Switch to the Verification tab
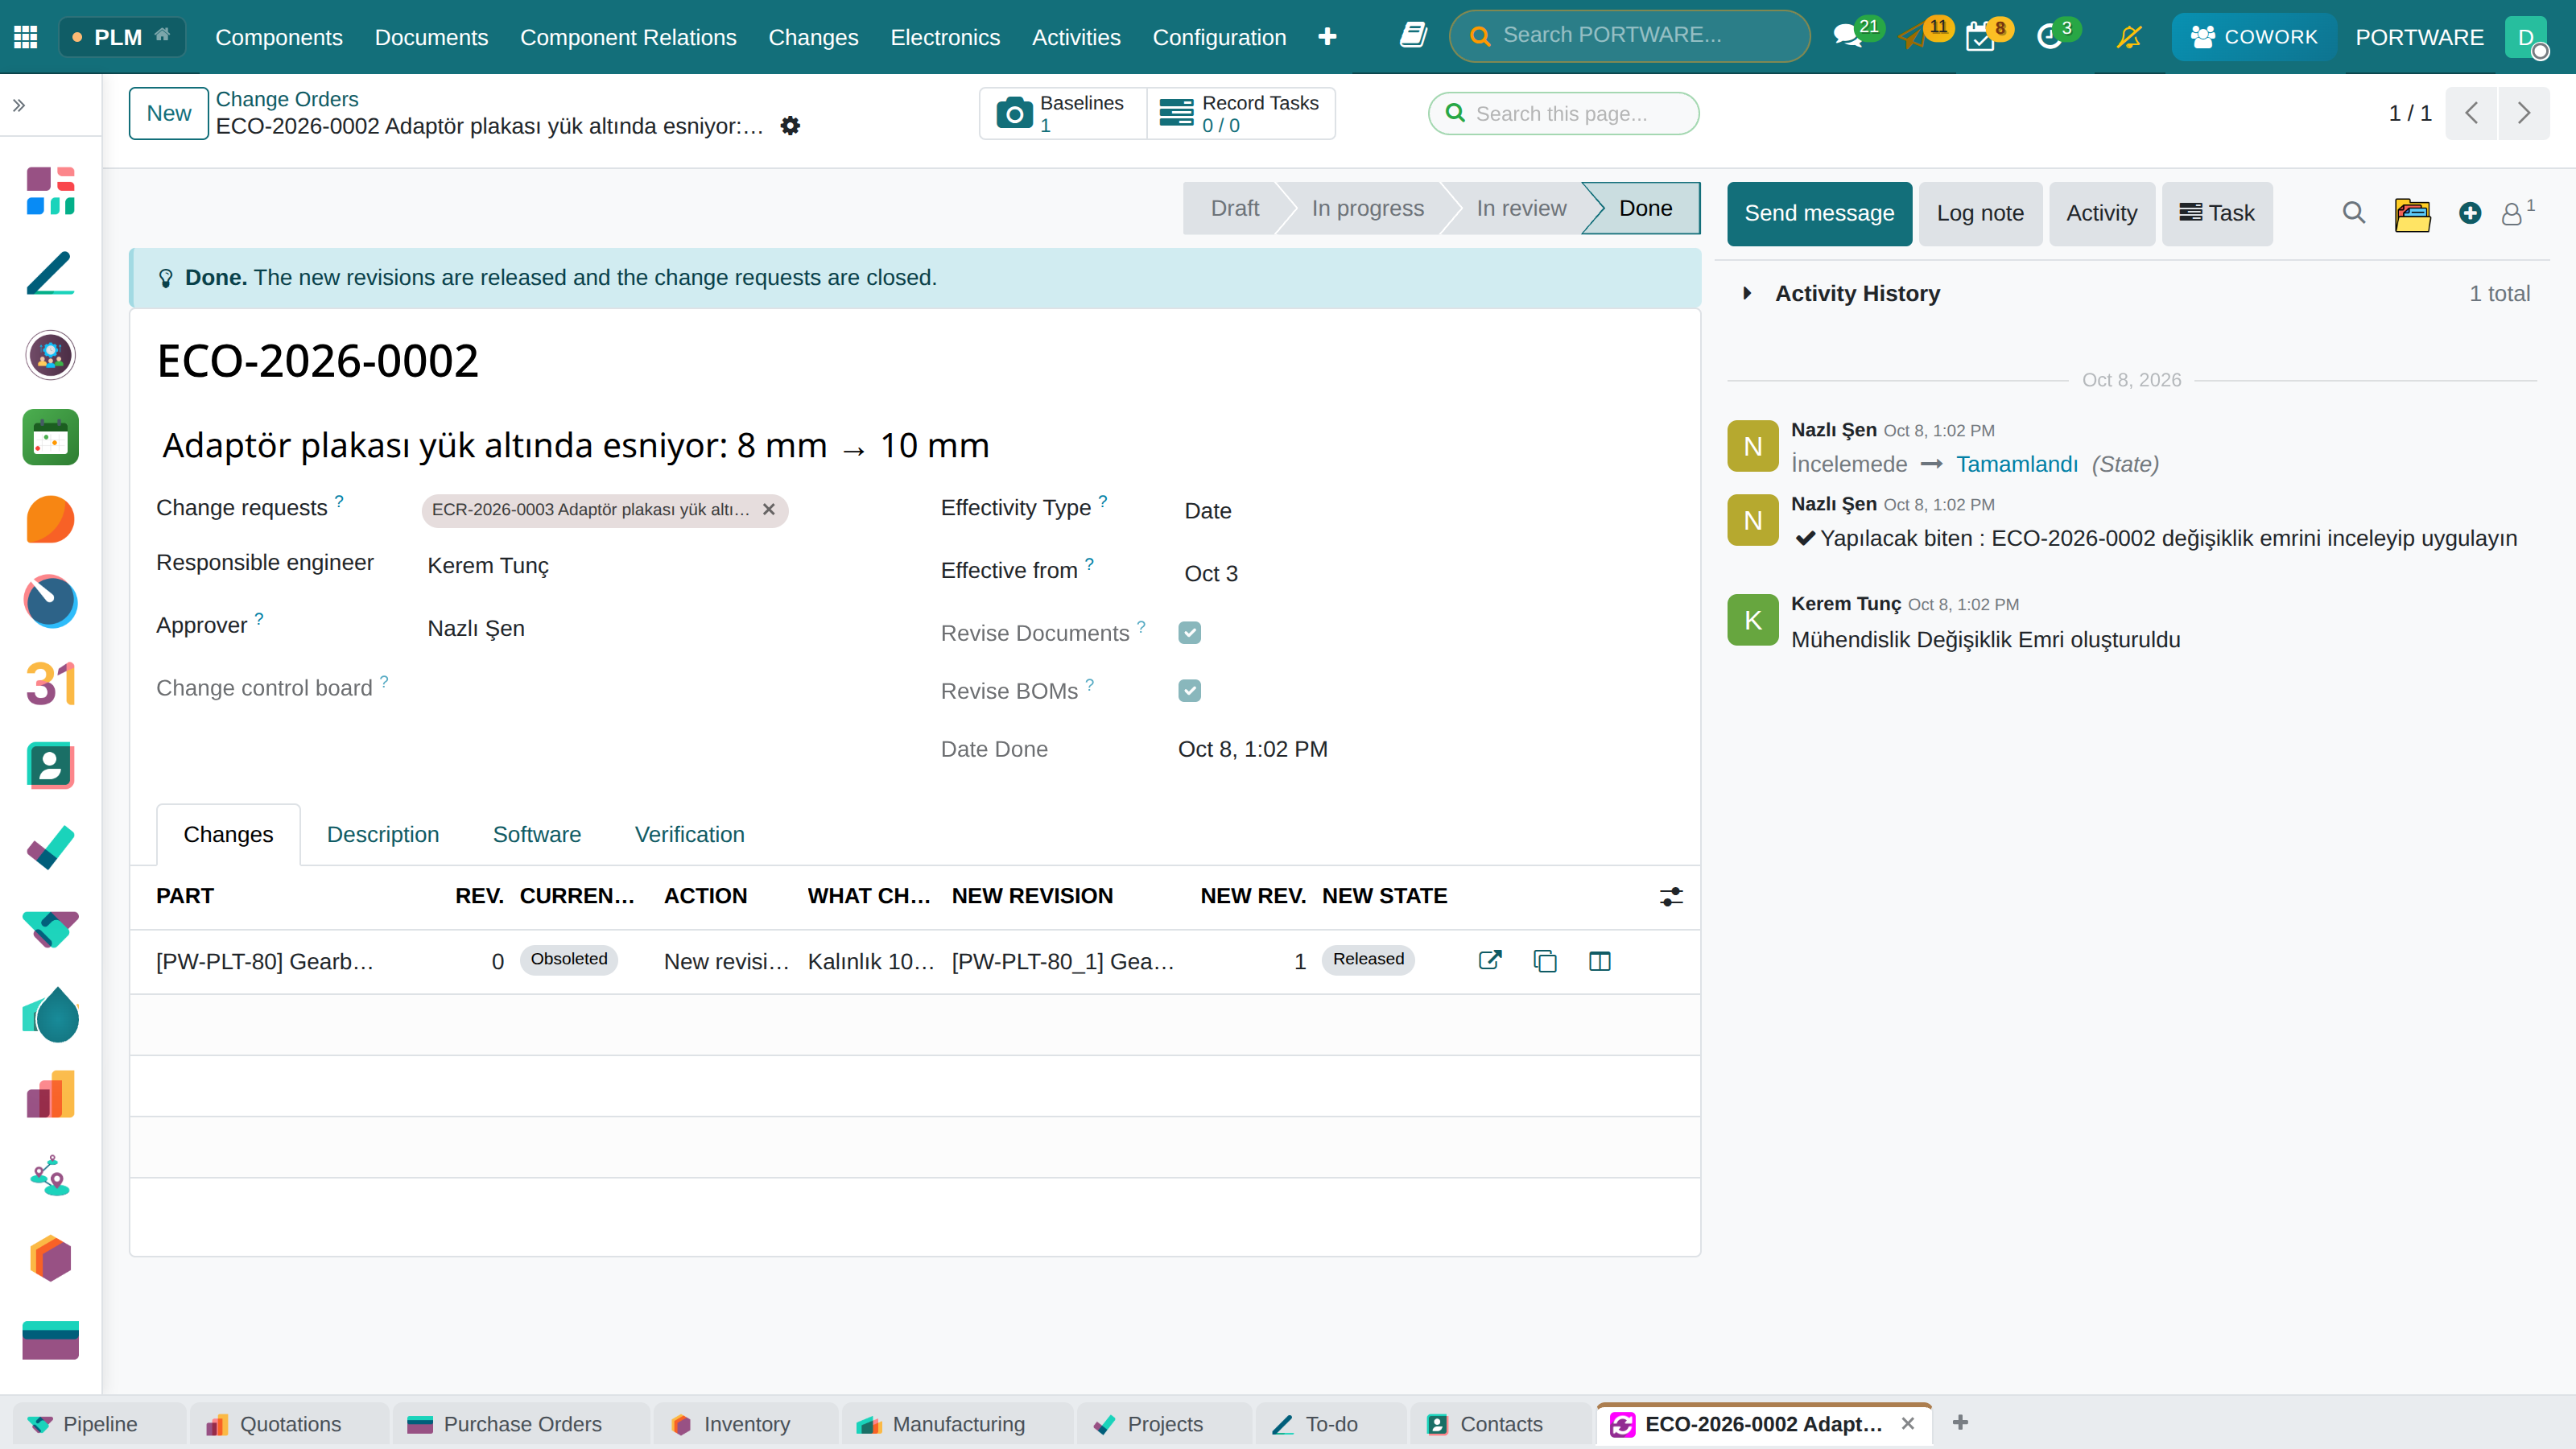The height and width of the screenshot is (1449, 2576). coord(689,834)
